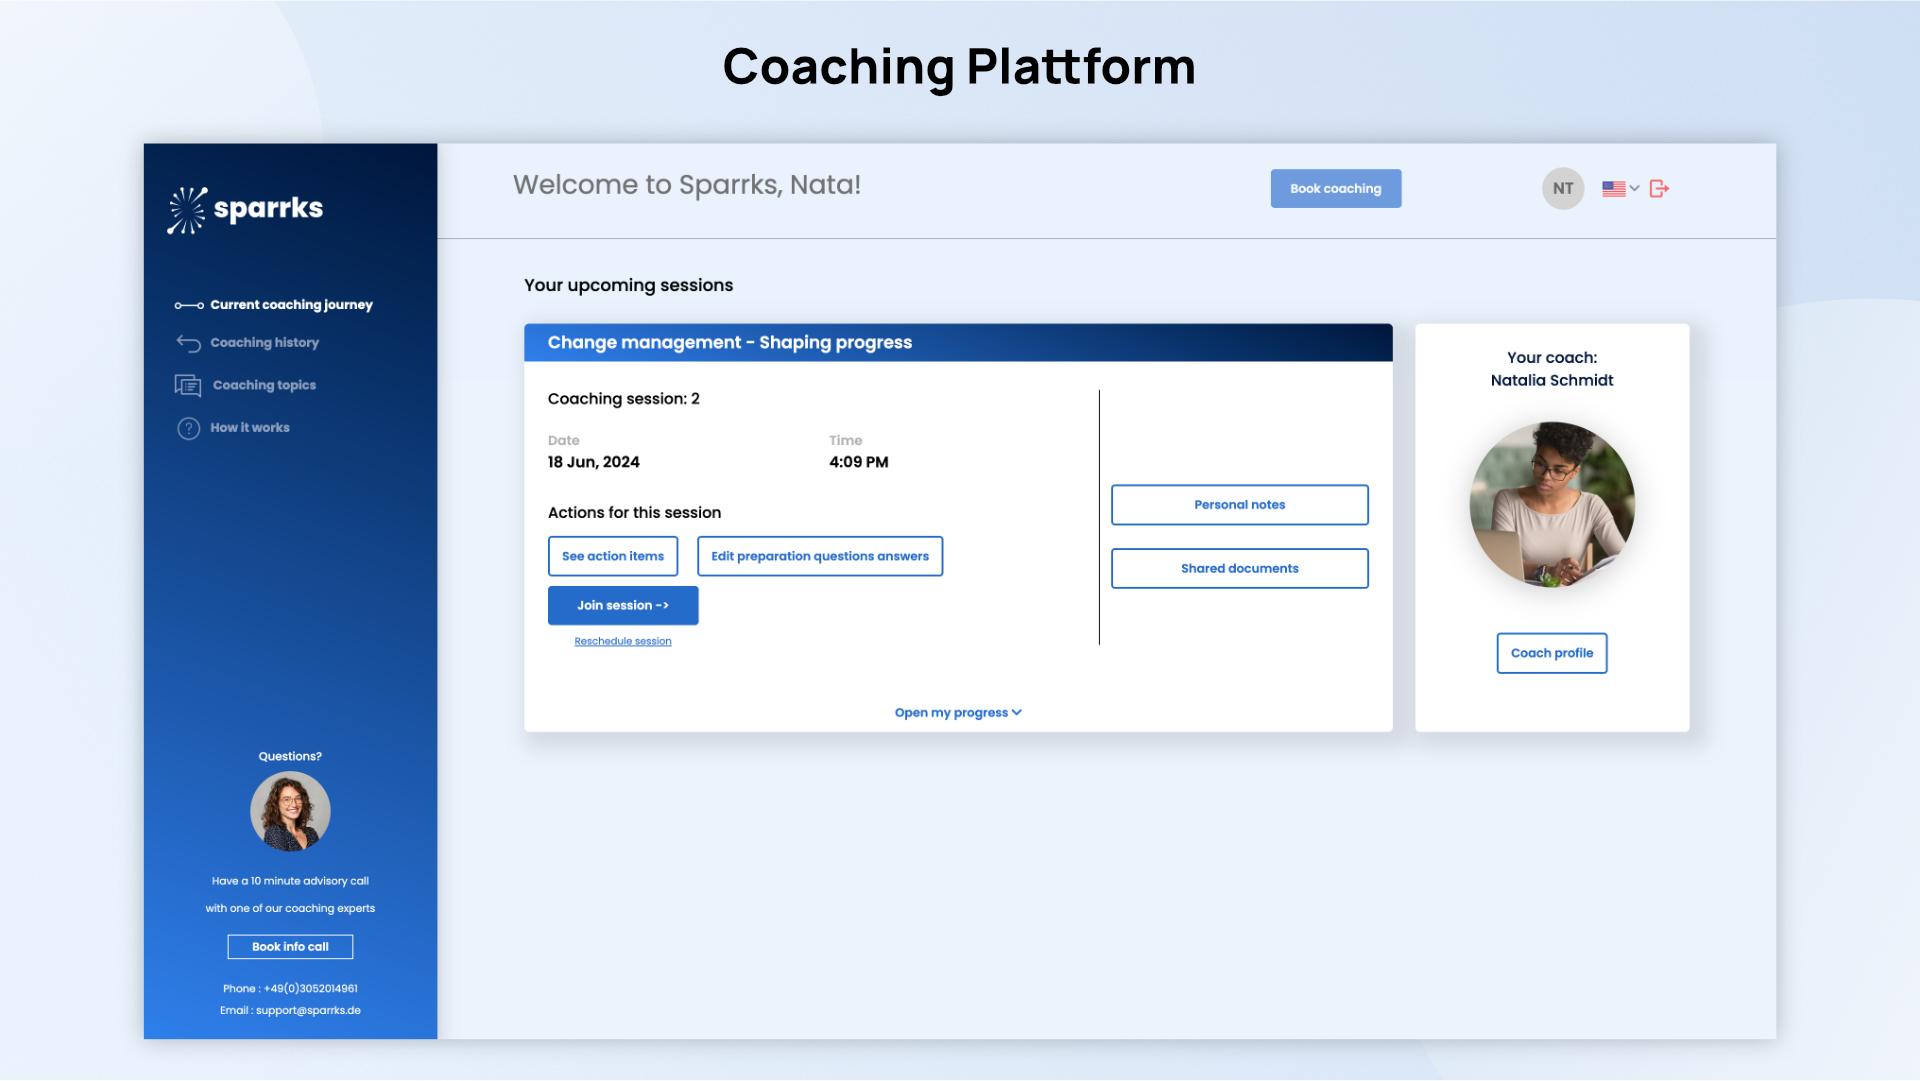Open the NT user avatar
The width and height of the screenshot is (1920, 1081).
[x=1562, y=188]
